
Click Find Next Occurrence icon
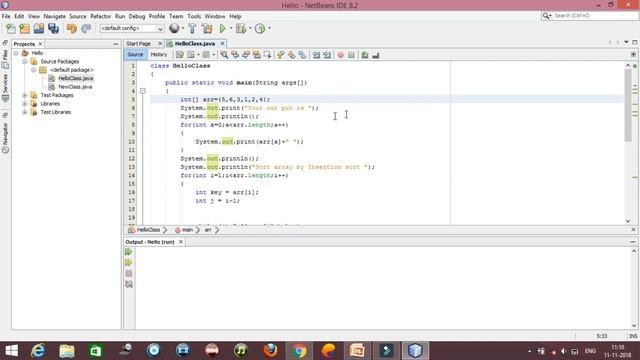[x=246, y=55]
